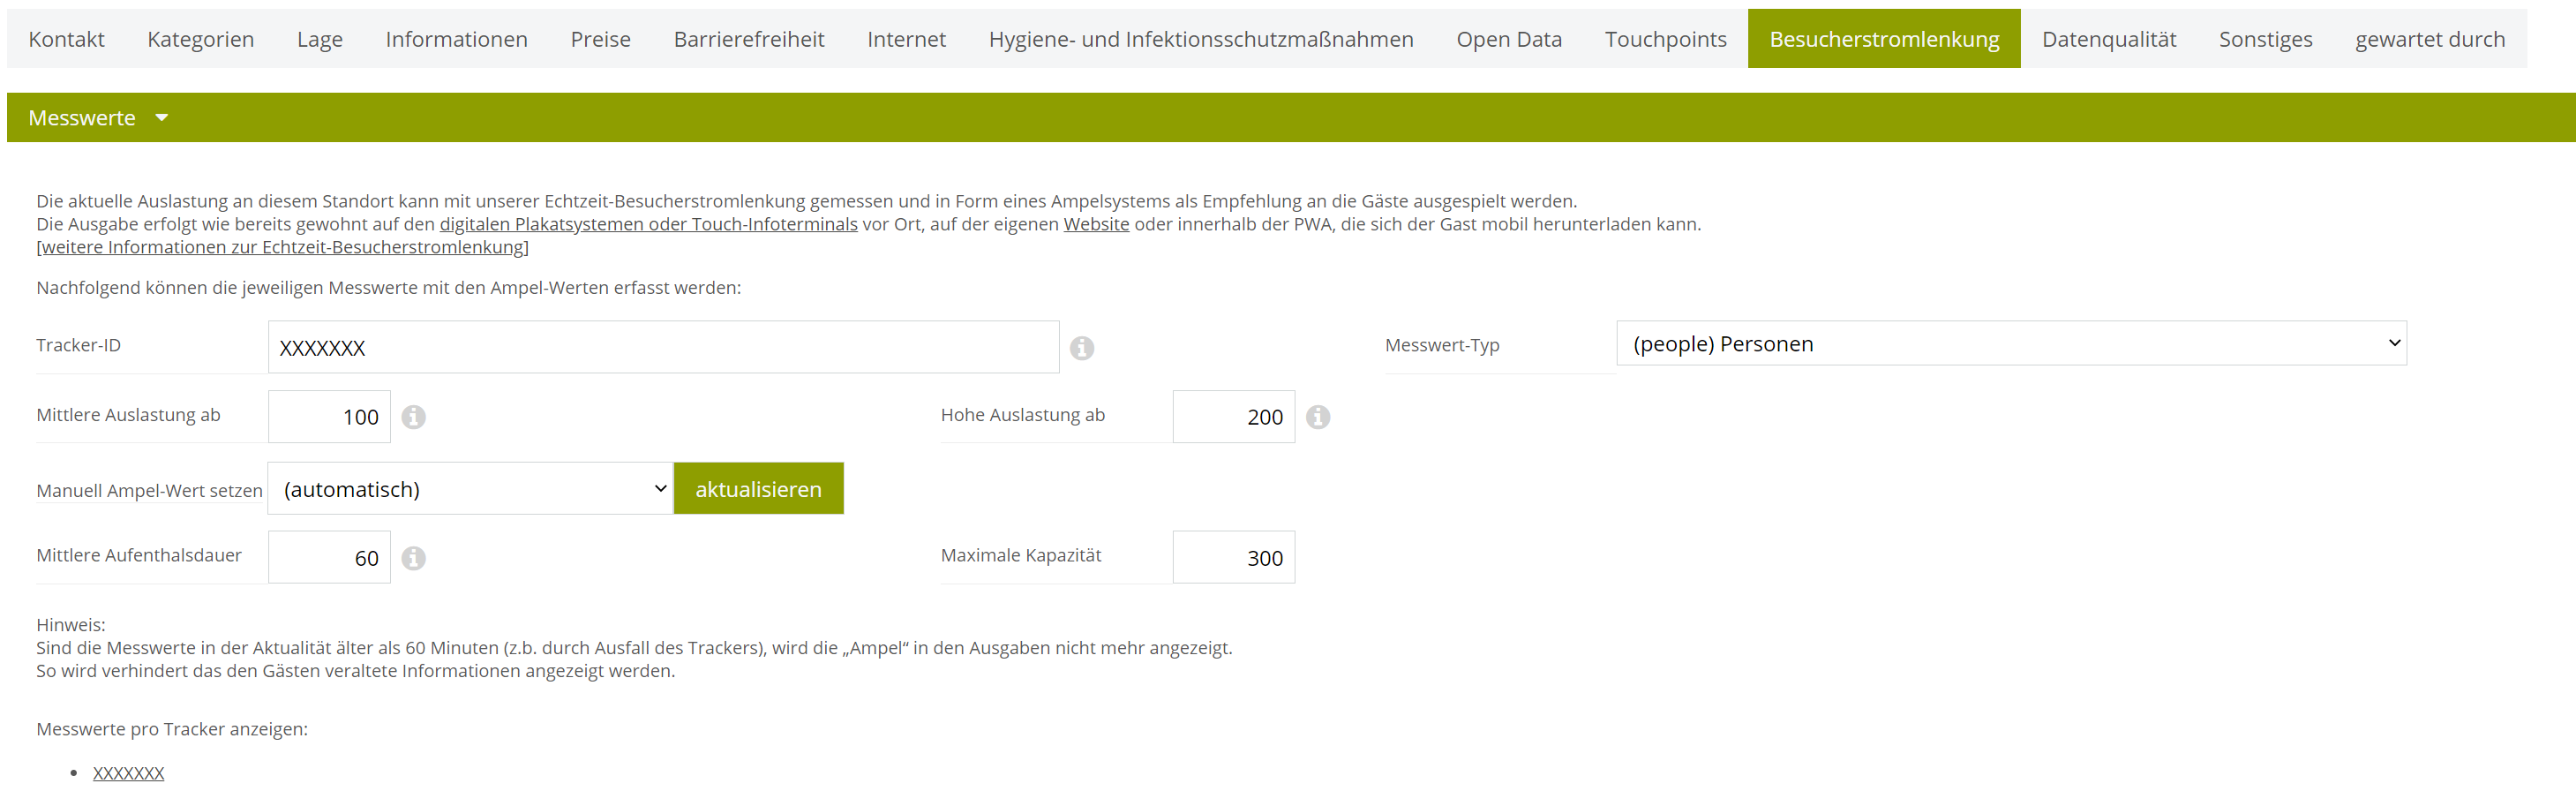Click the Mittlere Auslastung ab value field

329,417
